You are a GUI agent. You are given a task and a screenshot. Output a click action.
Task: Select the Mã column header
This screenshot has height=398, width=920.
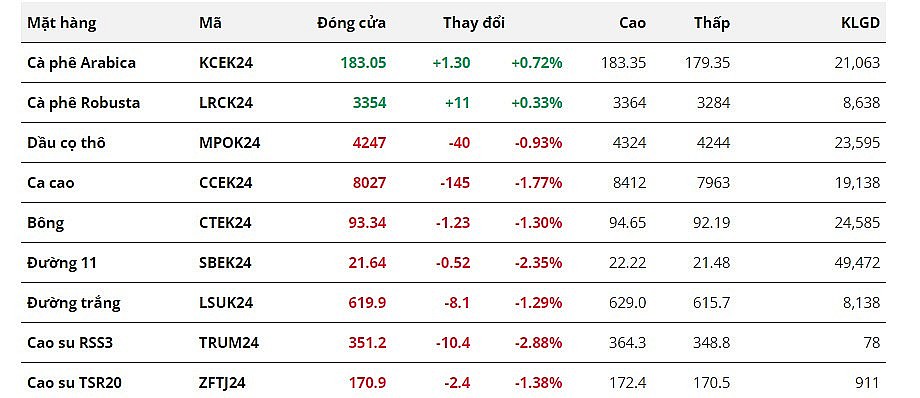click(x=210, y=23)
